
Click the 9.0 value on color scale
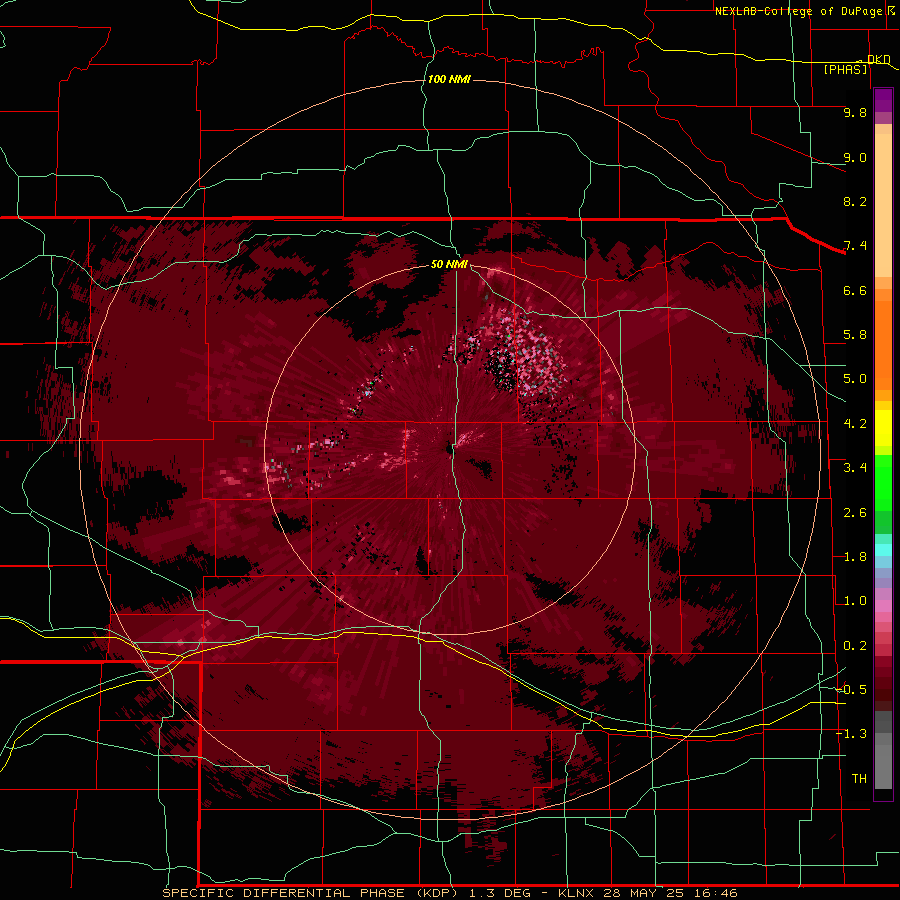pyautogui.click(x=855, y=157)
